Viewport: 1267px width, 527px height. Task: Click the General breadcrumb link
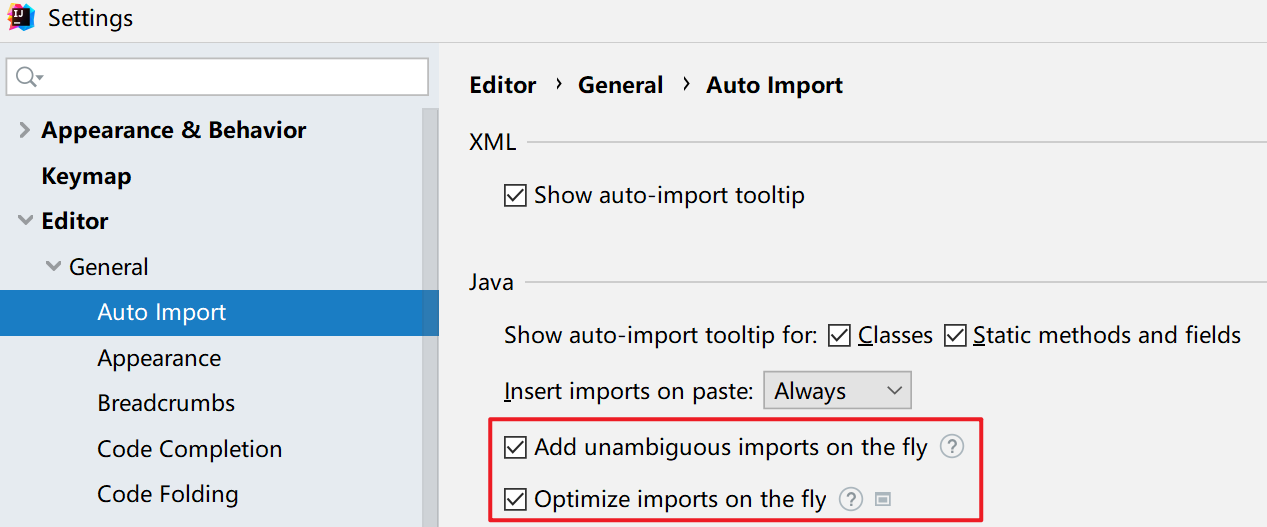[620, 86]
